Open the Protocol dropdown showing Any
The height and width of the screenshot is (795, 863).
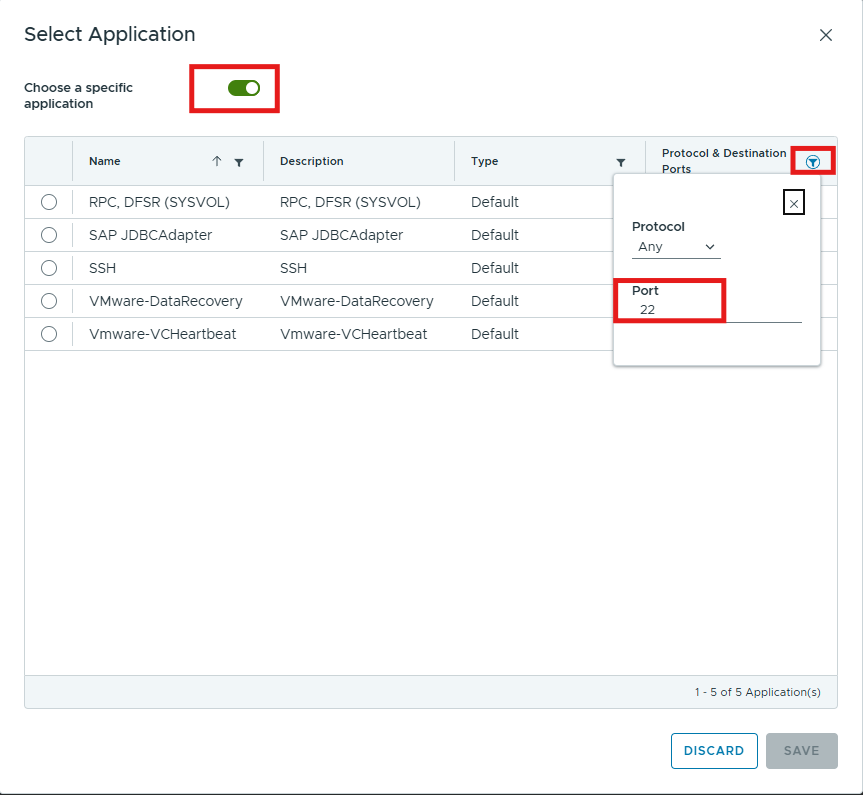[676, 247]
